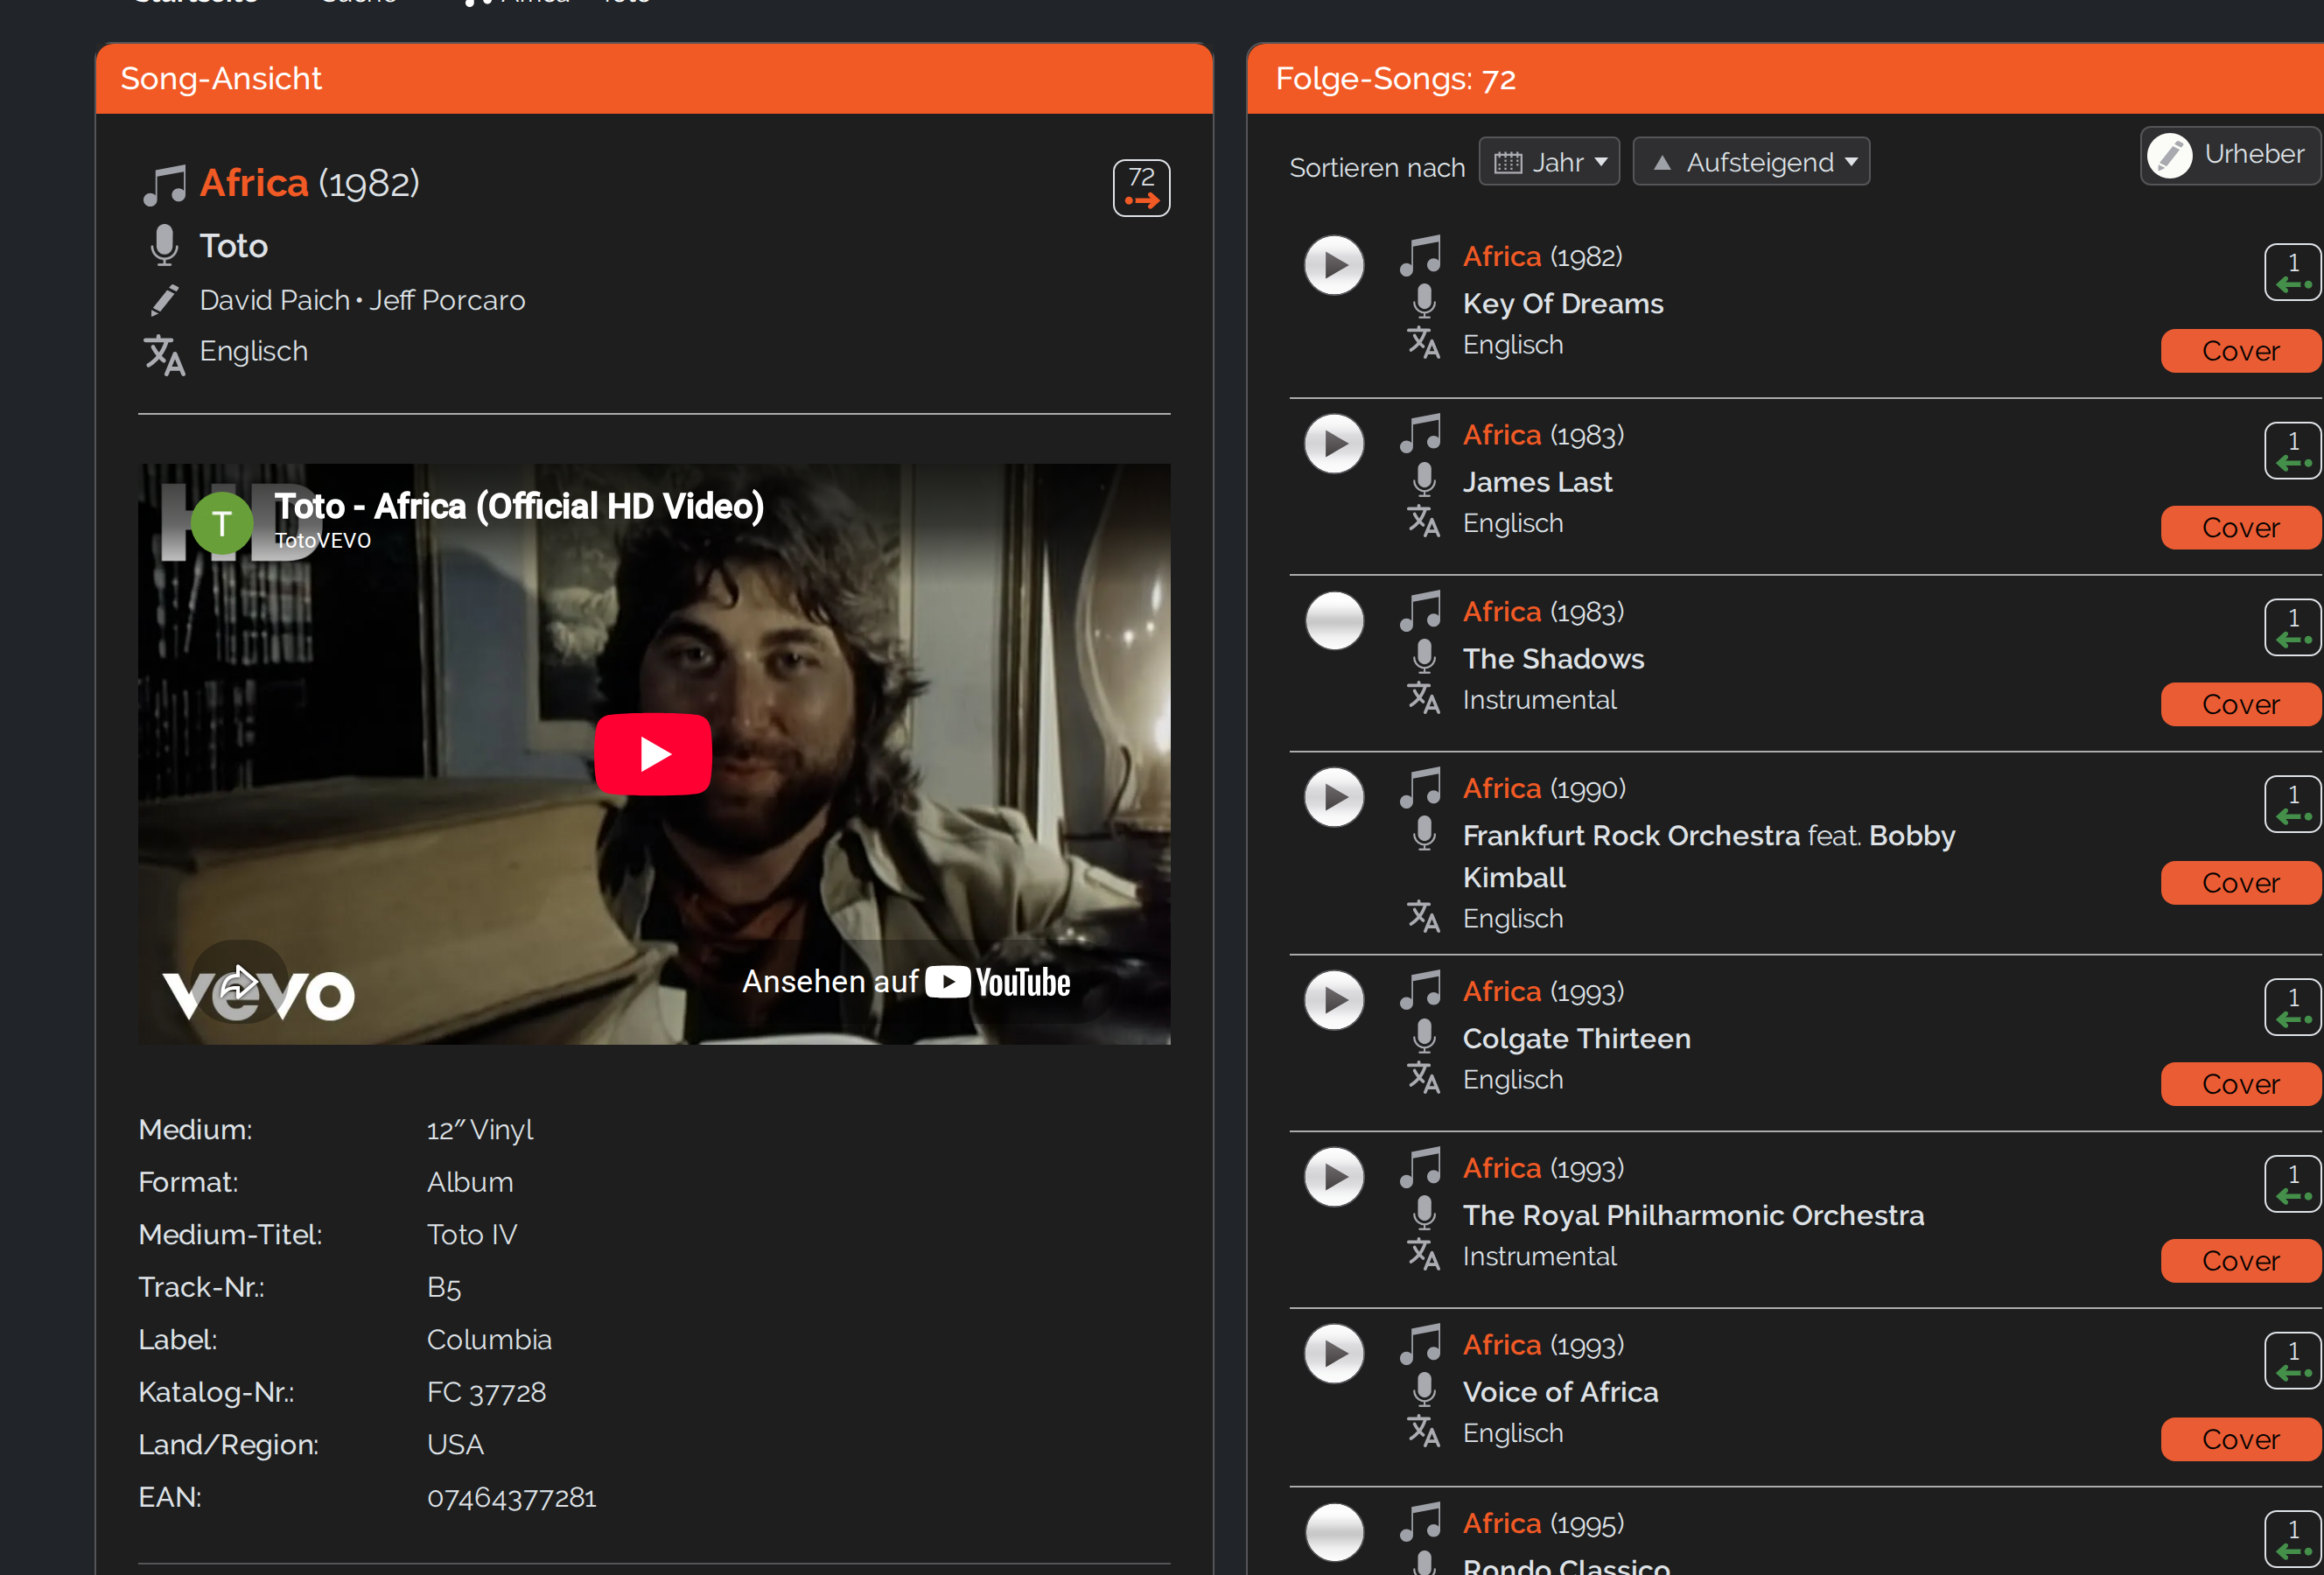Click origin-count icon for Frankfurt Rock Orchestra
The height and width of the screenshot is (1575, 2324).
click(2293, 804)
